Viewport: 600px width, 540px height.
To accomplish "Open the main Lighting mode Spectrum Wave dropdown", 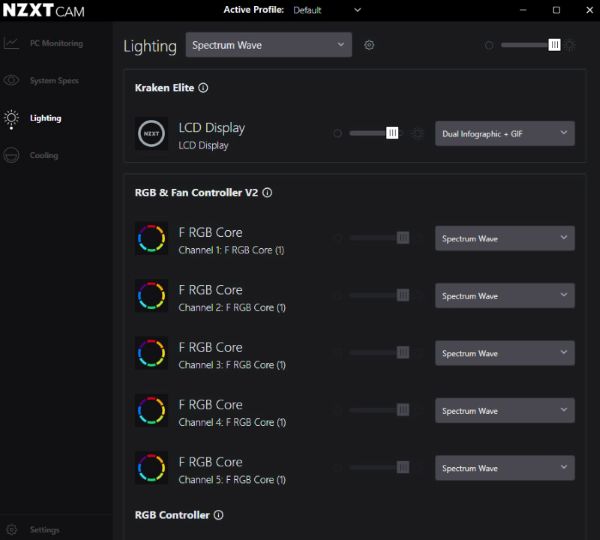I will pyautogui.click(x=269, y=45).
